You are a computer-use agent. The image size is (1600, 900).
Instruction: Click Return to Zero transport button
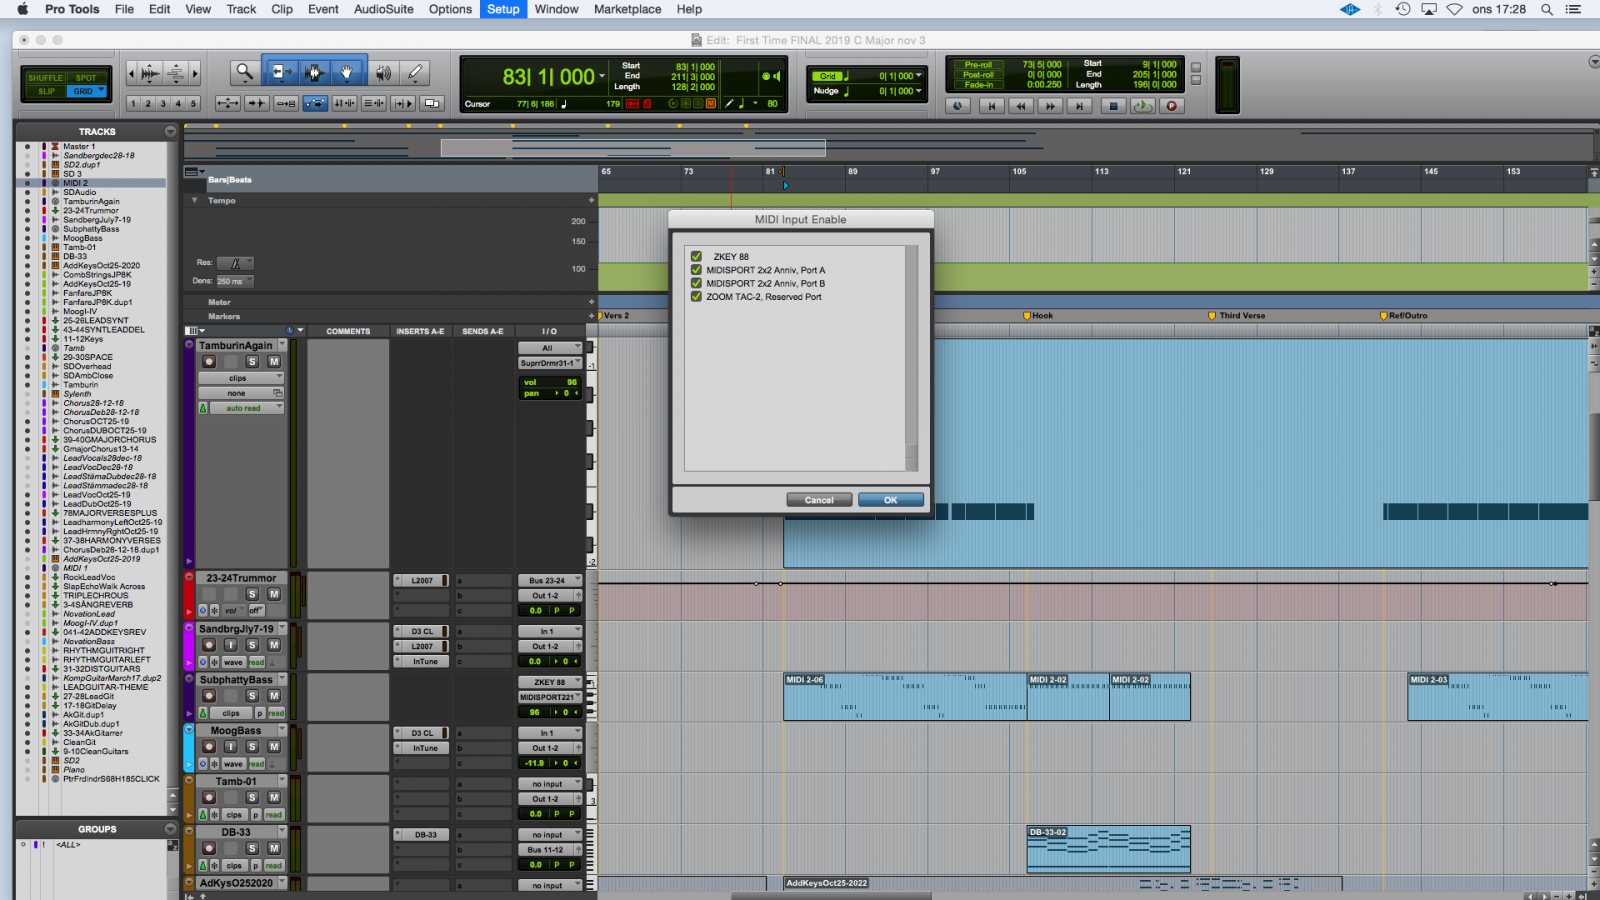991,106
